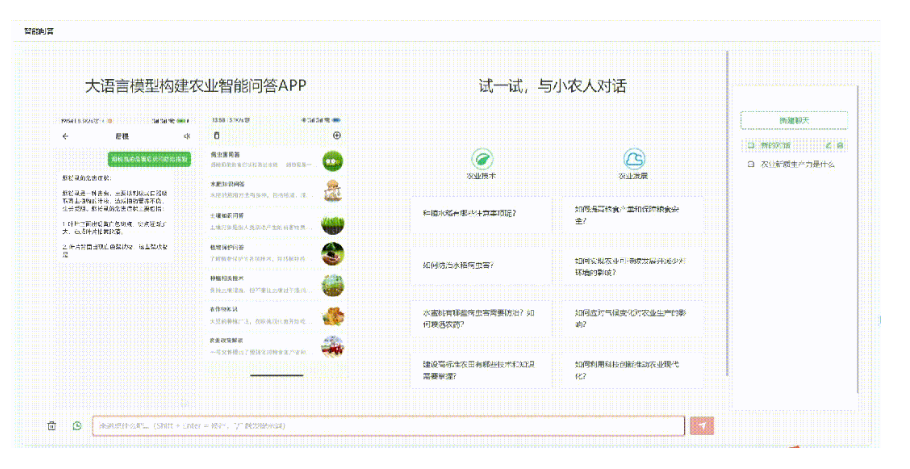Select the question about ensuring food security
The height and width of the screenshot is (469, 910).
tap(632, 213)
